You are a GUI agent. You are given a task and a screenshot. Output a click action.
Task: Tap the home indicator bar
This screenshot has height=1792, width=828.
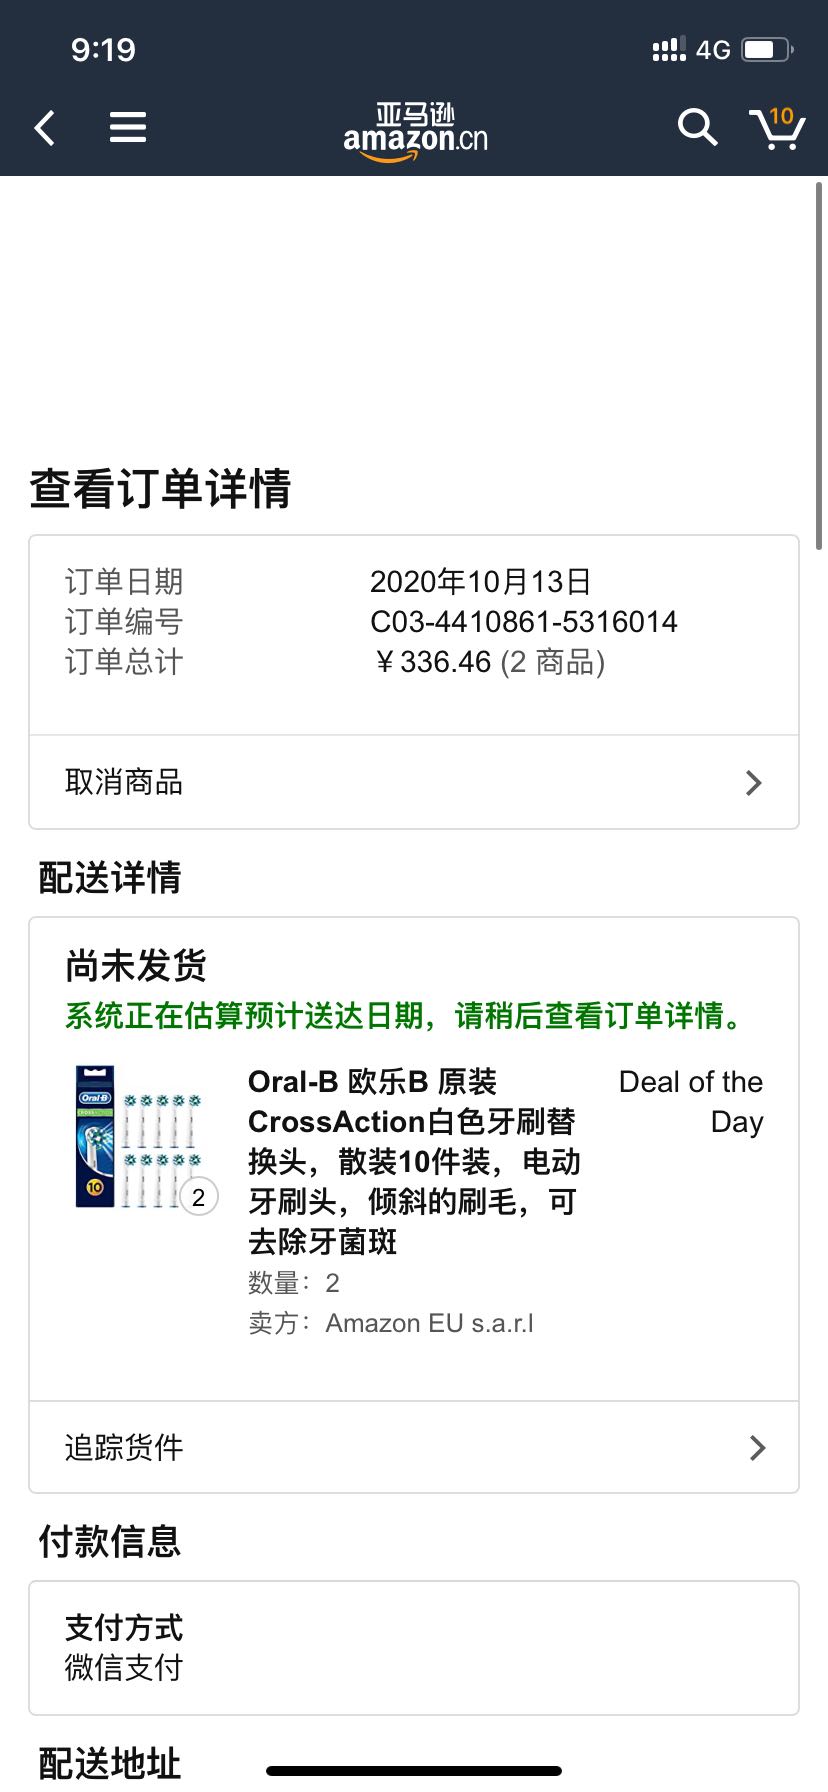click(x=414, y=1771)
